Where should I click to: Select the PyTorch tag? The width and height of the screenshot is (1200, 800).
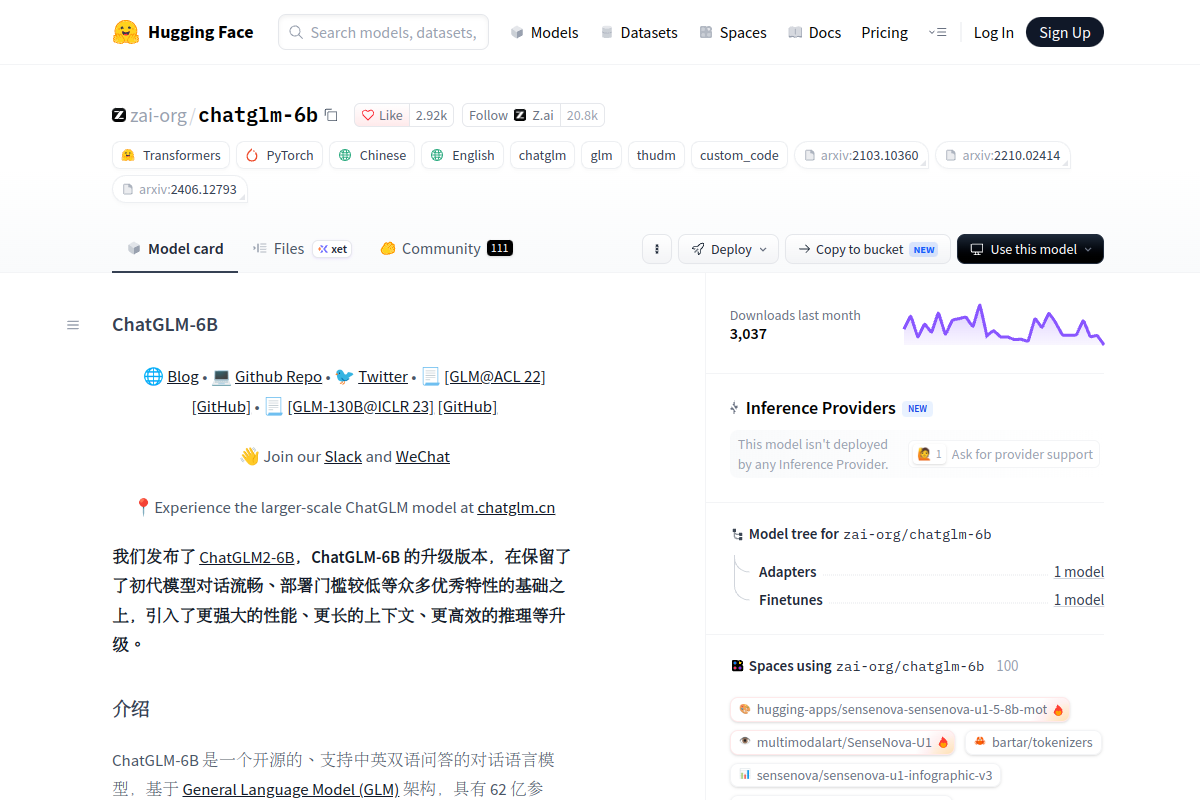[x=279, y=155]
